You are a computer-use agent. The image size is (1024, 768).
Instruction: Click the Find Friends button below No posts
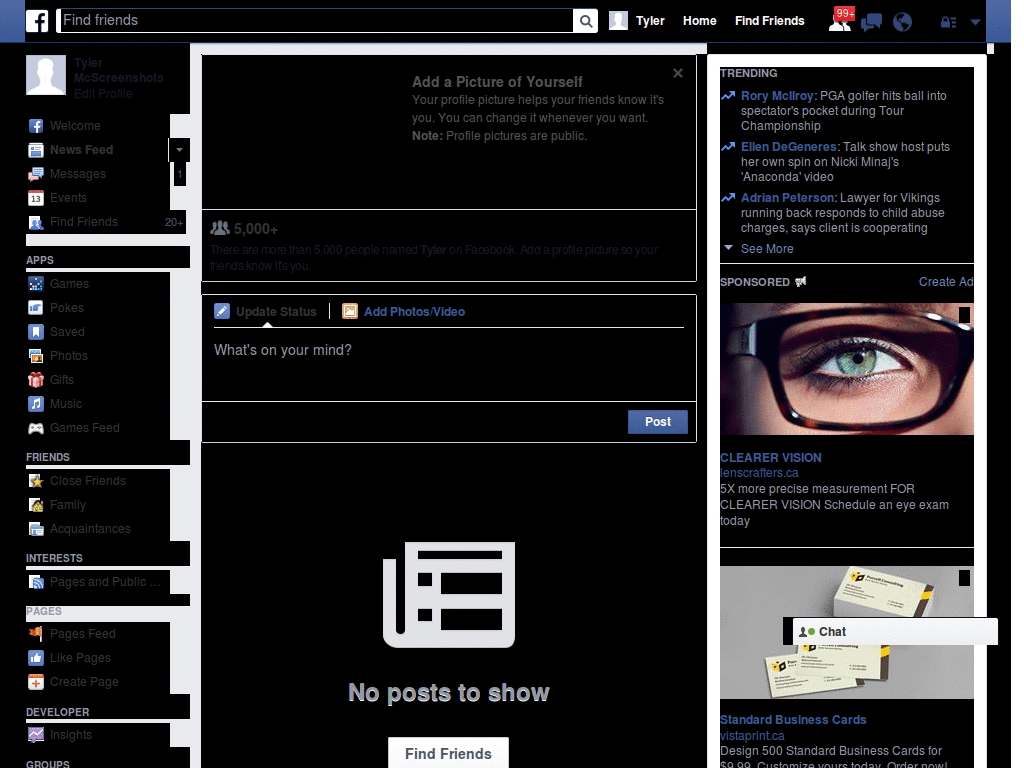(448, 754)
